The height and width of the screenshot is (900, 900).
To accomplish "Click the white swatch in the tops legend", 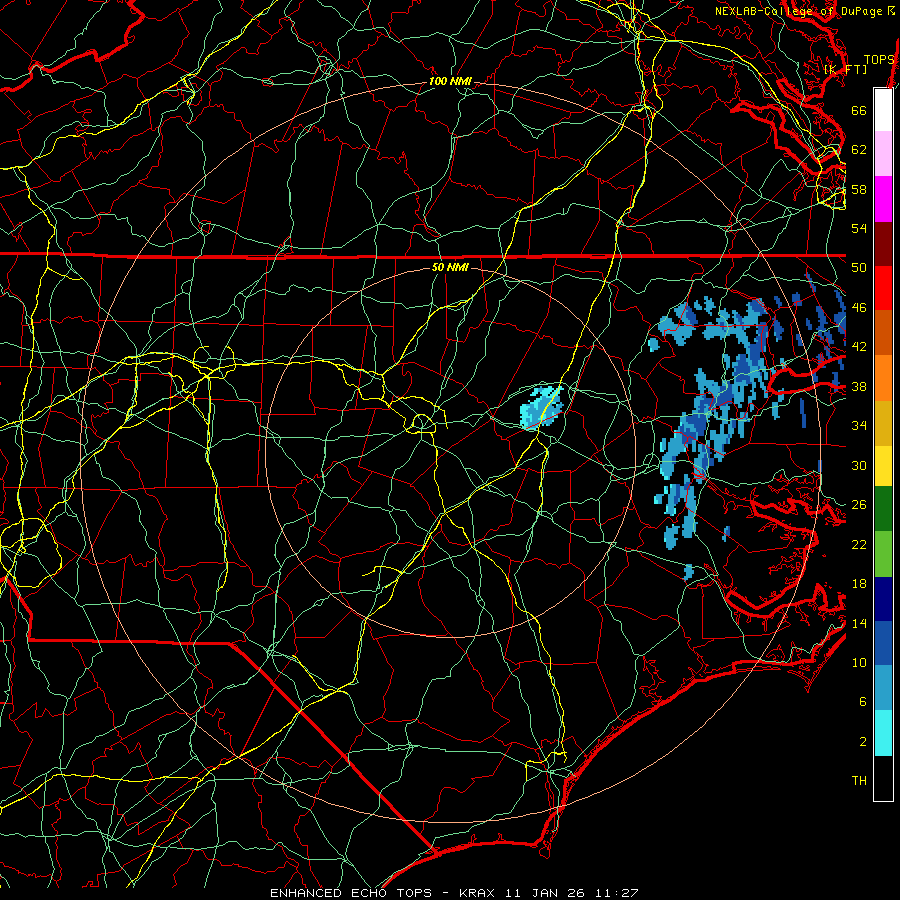I will point(883,110).
